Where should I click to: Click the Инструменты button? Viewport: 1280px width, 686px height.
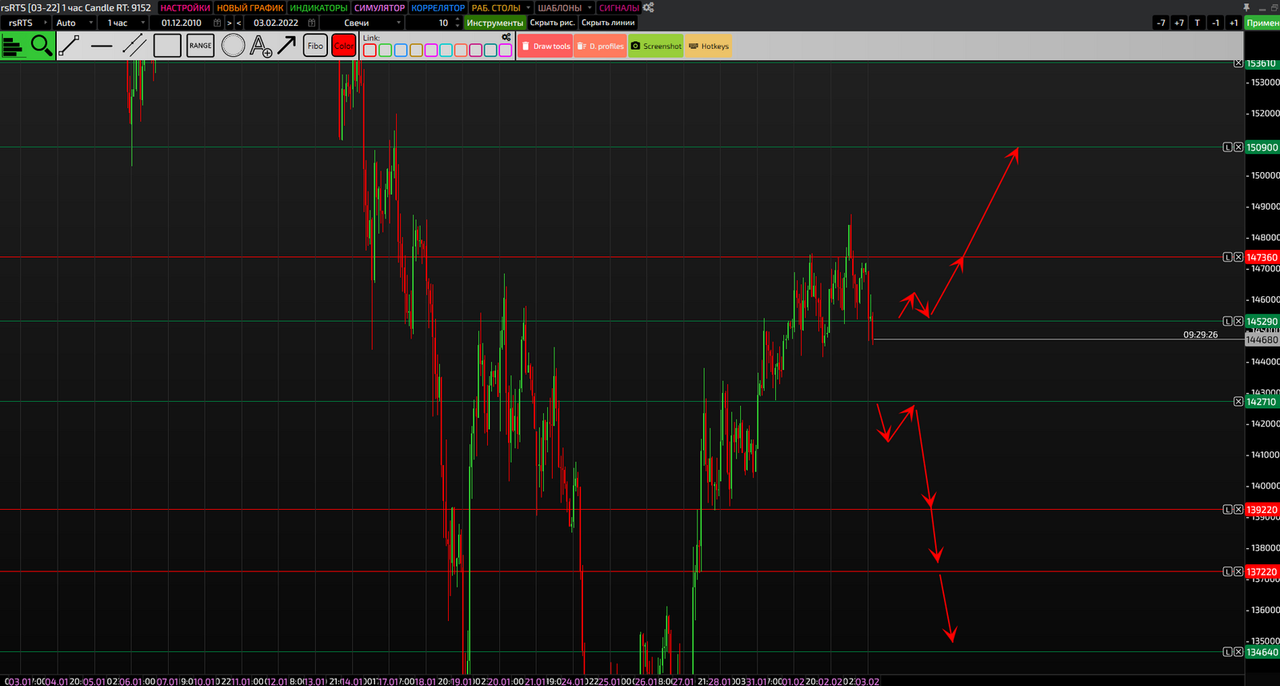[x=495, y=22]
